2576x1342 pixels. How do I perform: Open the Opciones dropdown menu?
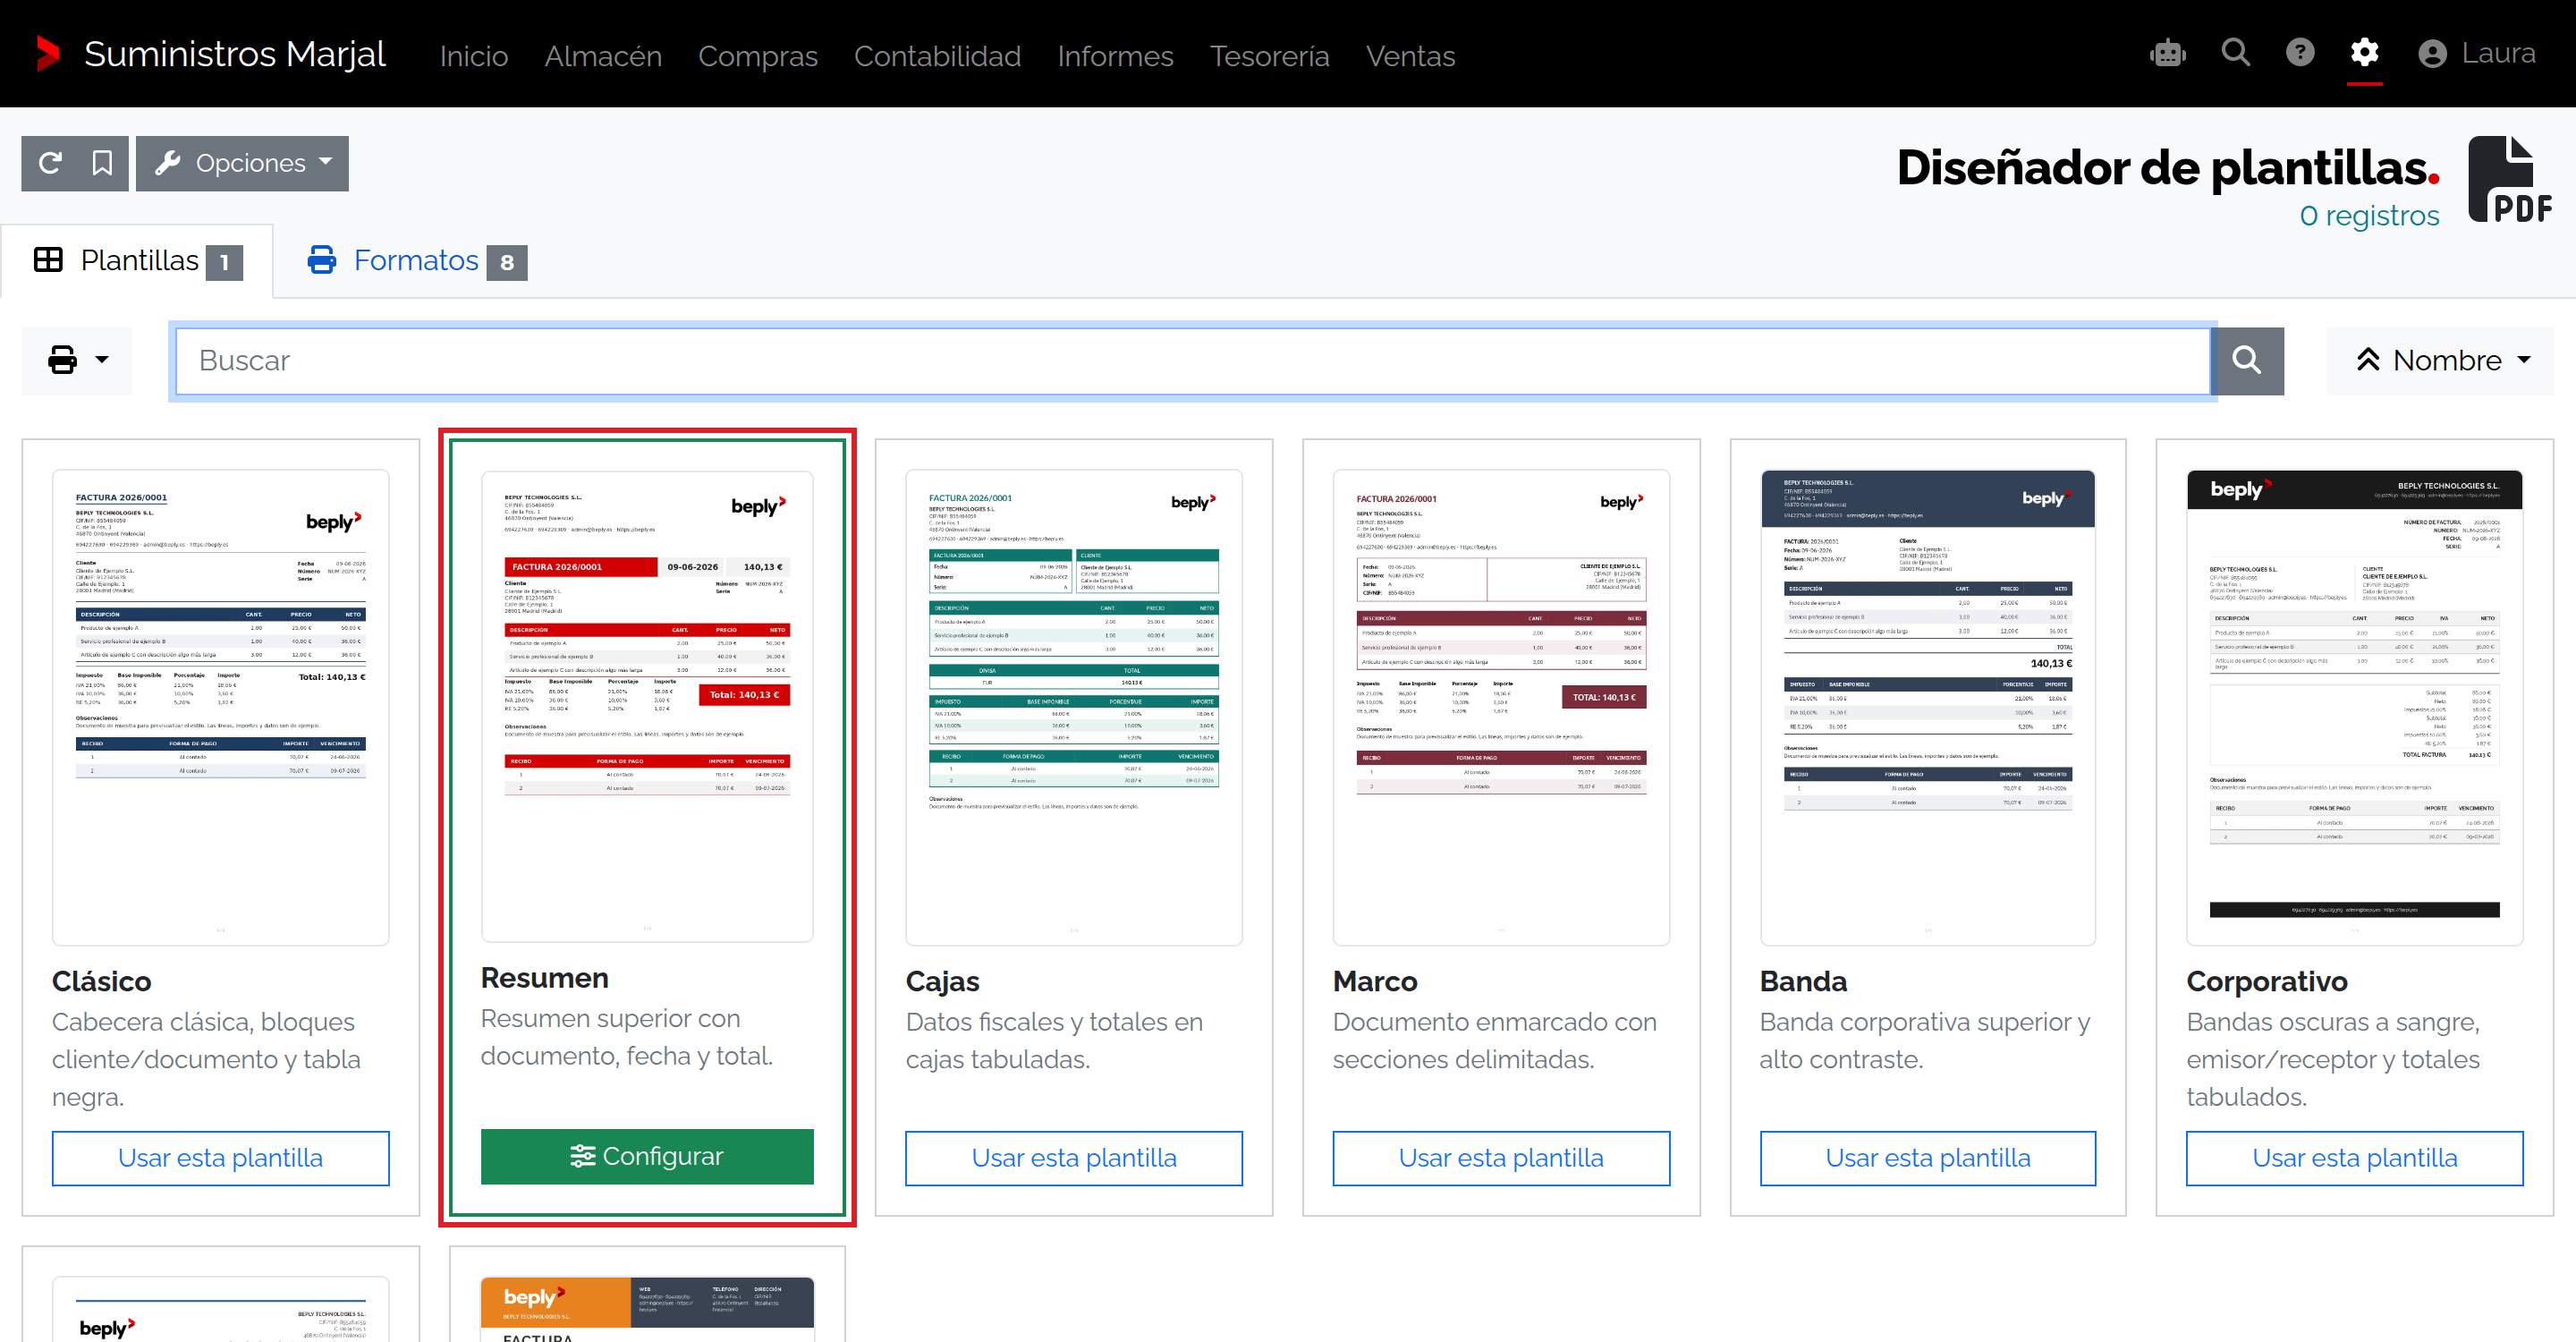tap(242, 163)
